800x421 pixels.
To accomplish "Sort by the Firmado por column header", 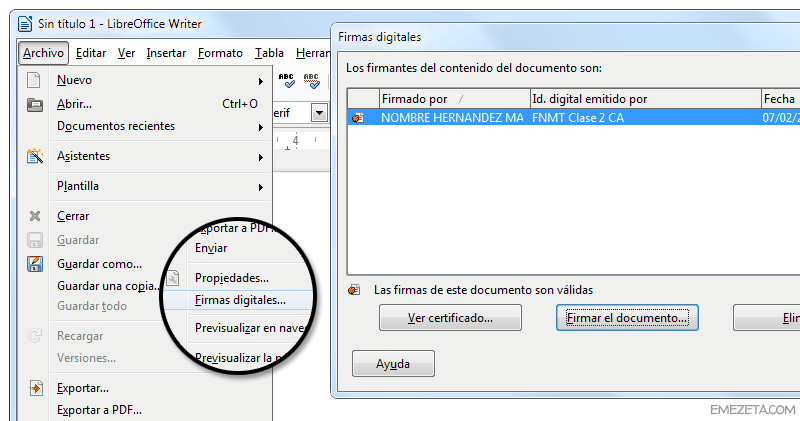I will pos(455,98).
